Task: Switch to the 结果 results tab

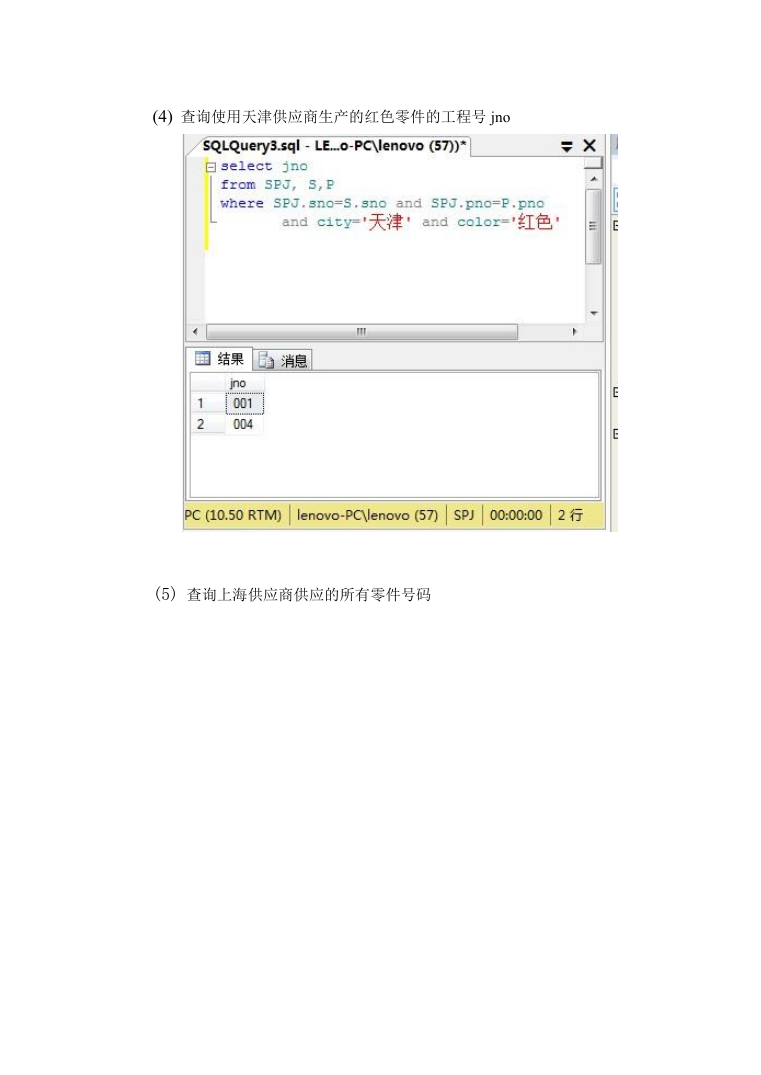Action: click(220, 359)
